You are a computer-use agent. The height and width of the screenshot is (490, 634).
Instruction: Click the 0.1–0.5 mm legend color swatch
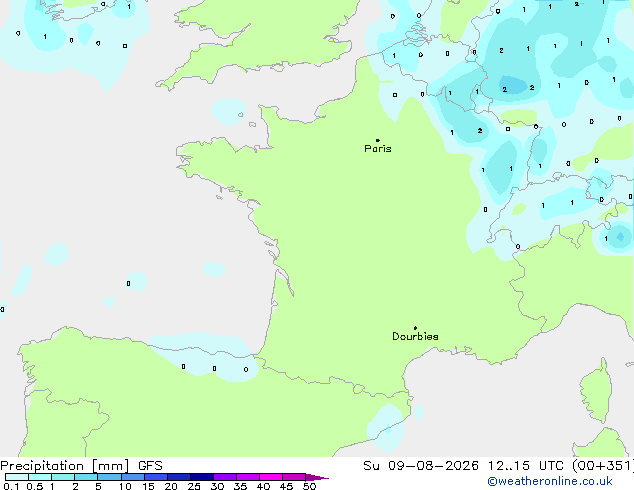pyautogui.click(x=17, y=477)
